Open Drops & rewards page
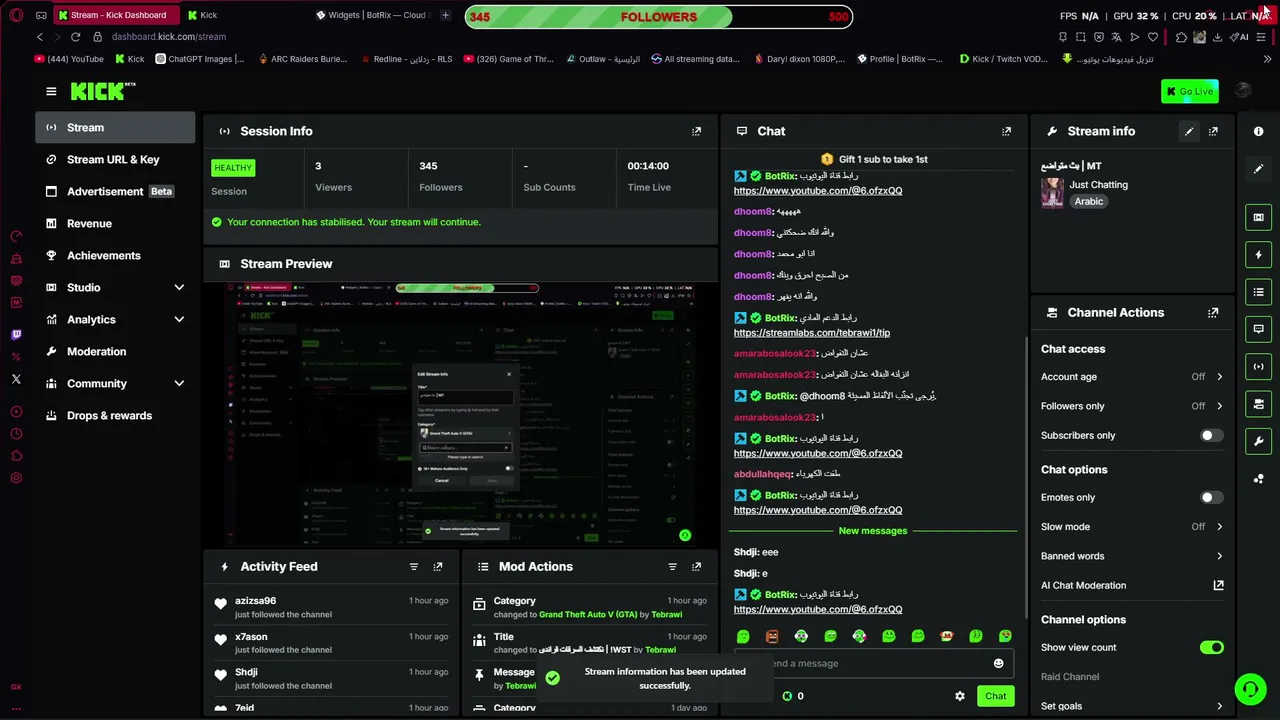Viewport: 1280px width, 720px height. (115, 416)
